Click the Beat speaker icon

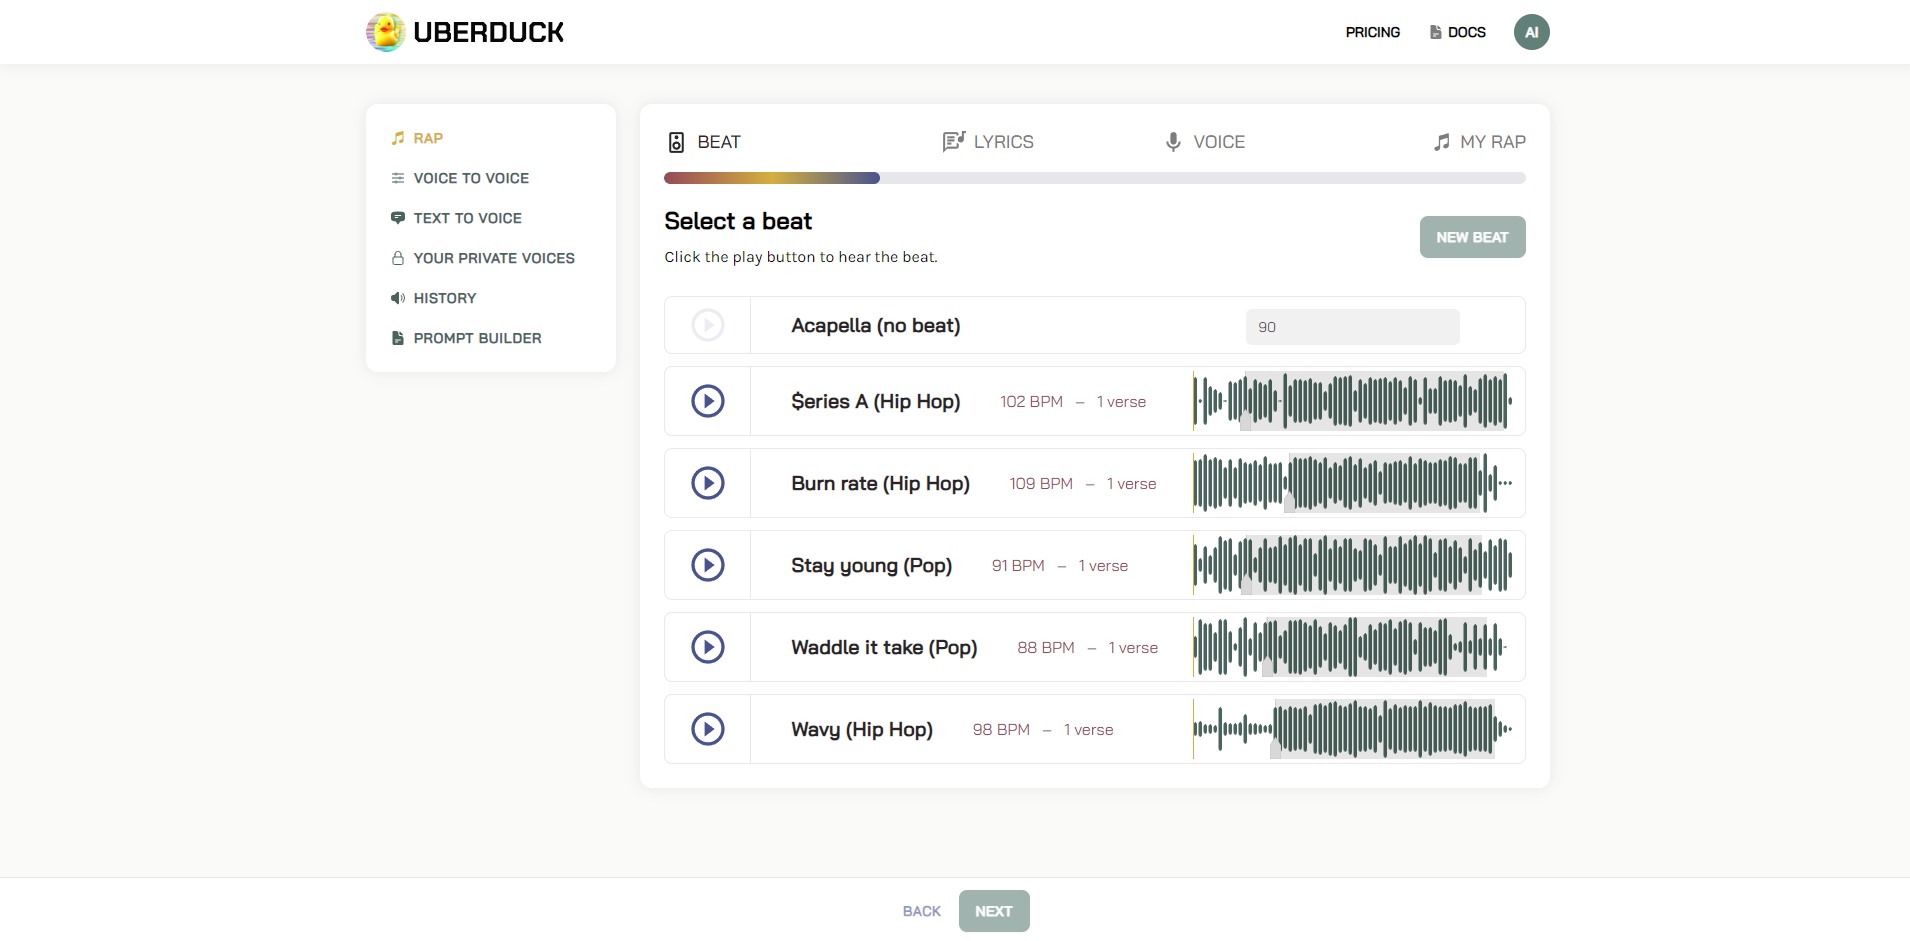click(x=676, y=142)
